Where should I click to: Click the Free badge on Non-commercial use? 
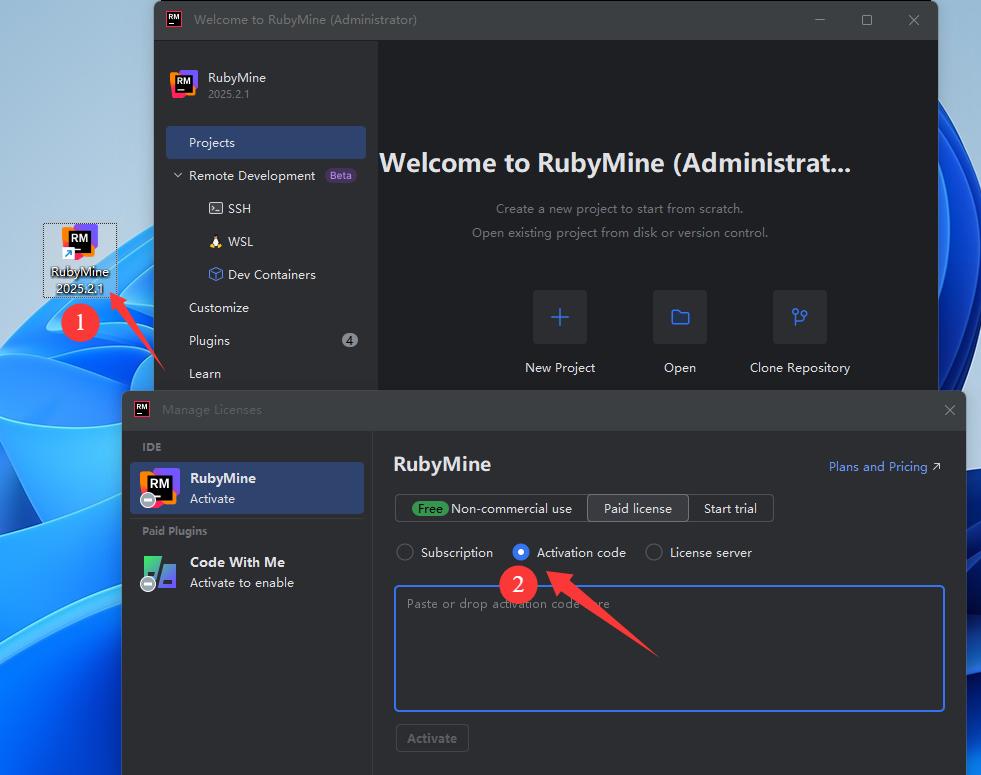pyautogui.click(x=430, y=509)
